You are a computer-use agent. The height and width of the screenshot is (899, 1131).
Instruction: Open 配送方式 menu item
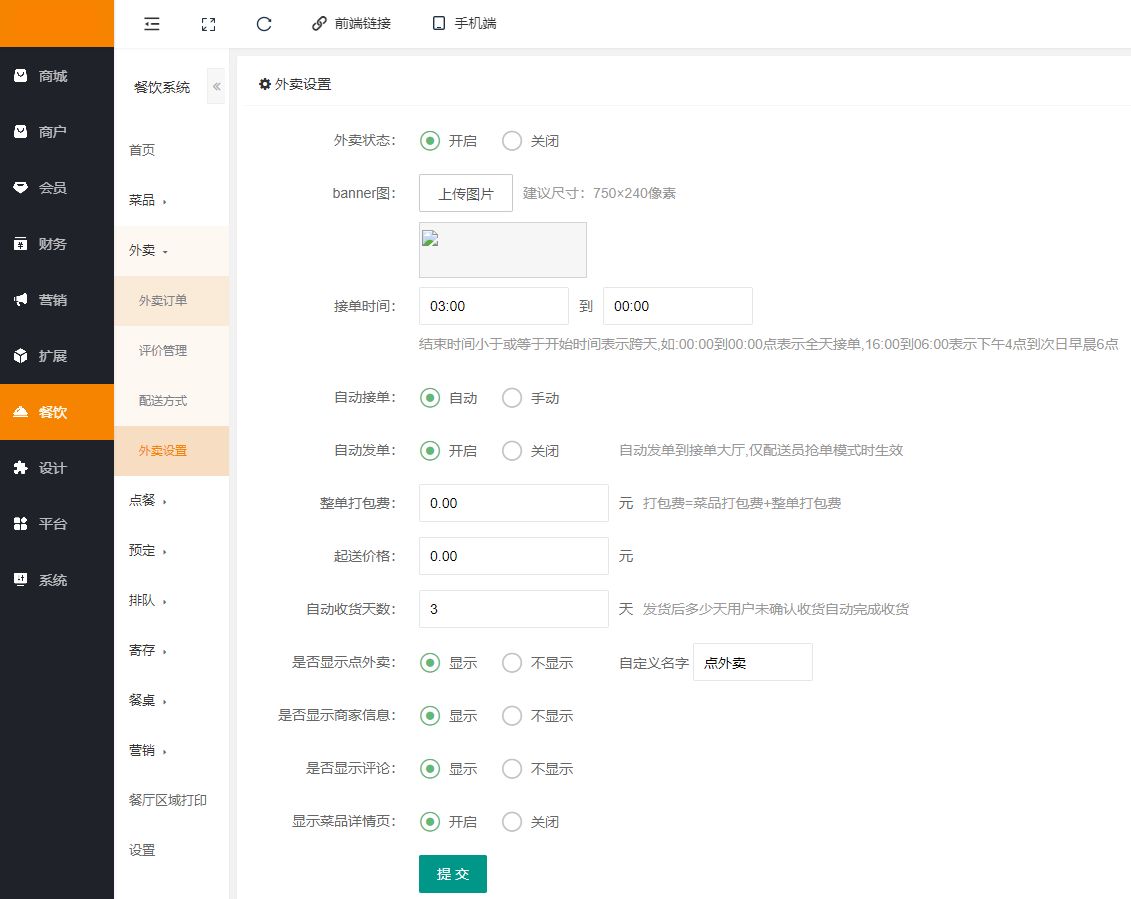tap(163, 401)
